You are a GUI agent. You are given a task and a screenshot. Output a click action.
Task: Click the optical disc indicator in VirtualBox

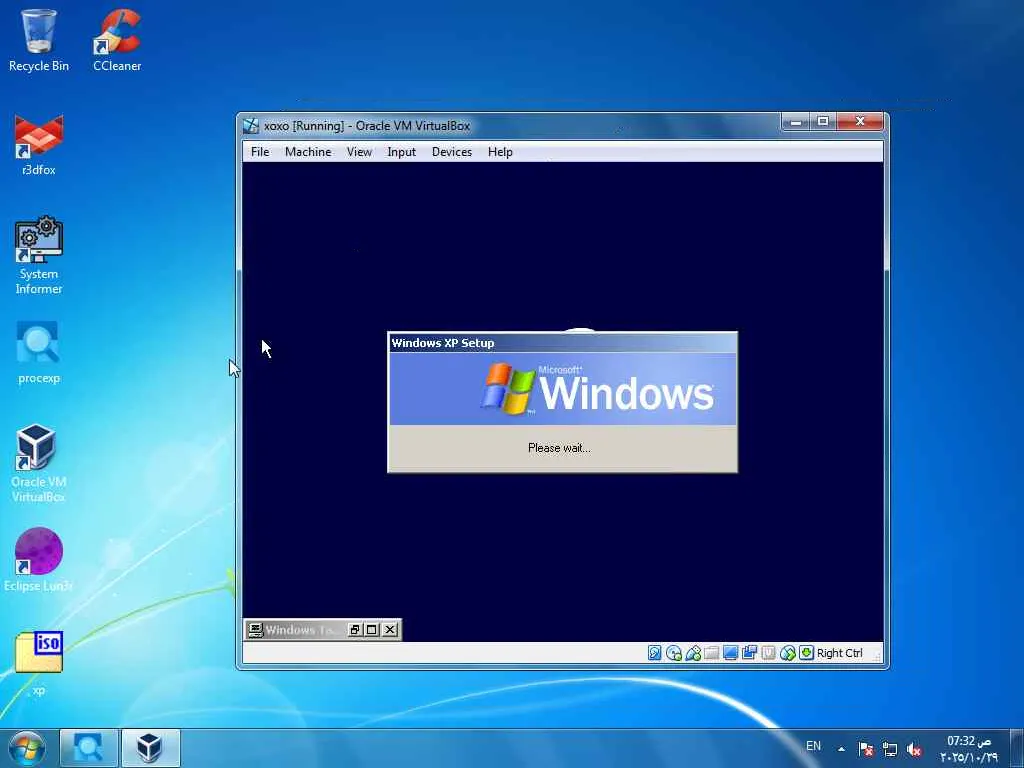[673, 653]
